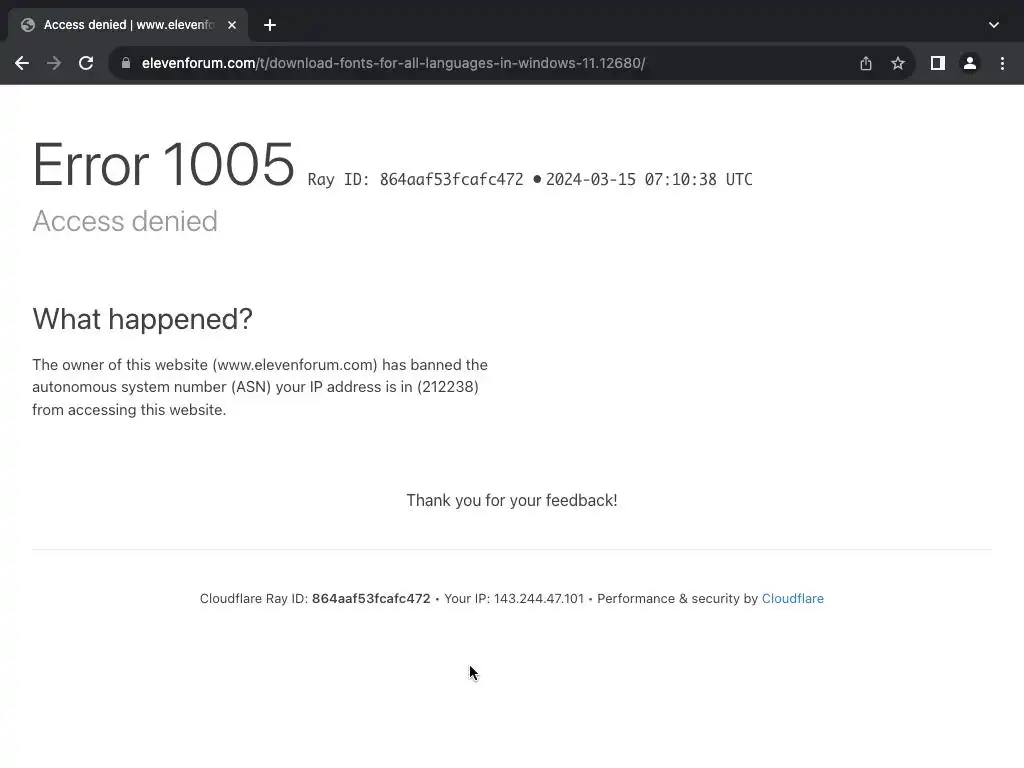Viewport: 1024px width, 768px height.
Task: Close the Access denied tab
Action: 232,25
